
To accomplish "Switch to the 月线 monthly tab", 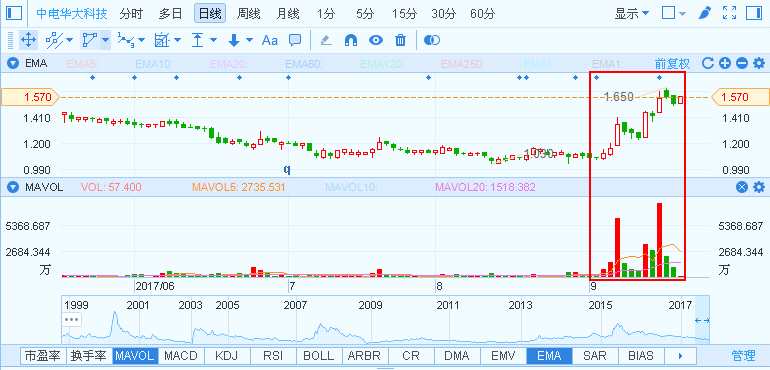I will [x=287, y=14].
